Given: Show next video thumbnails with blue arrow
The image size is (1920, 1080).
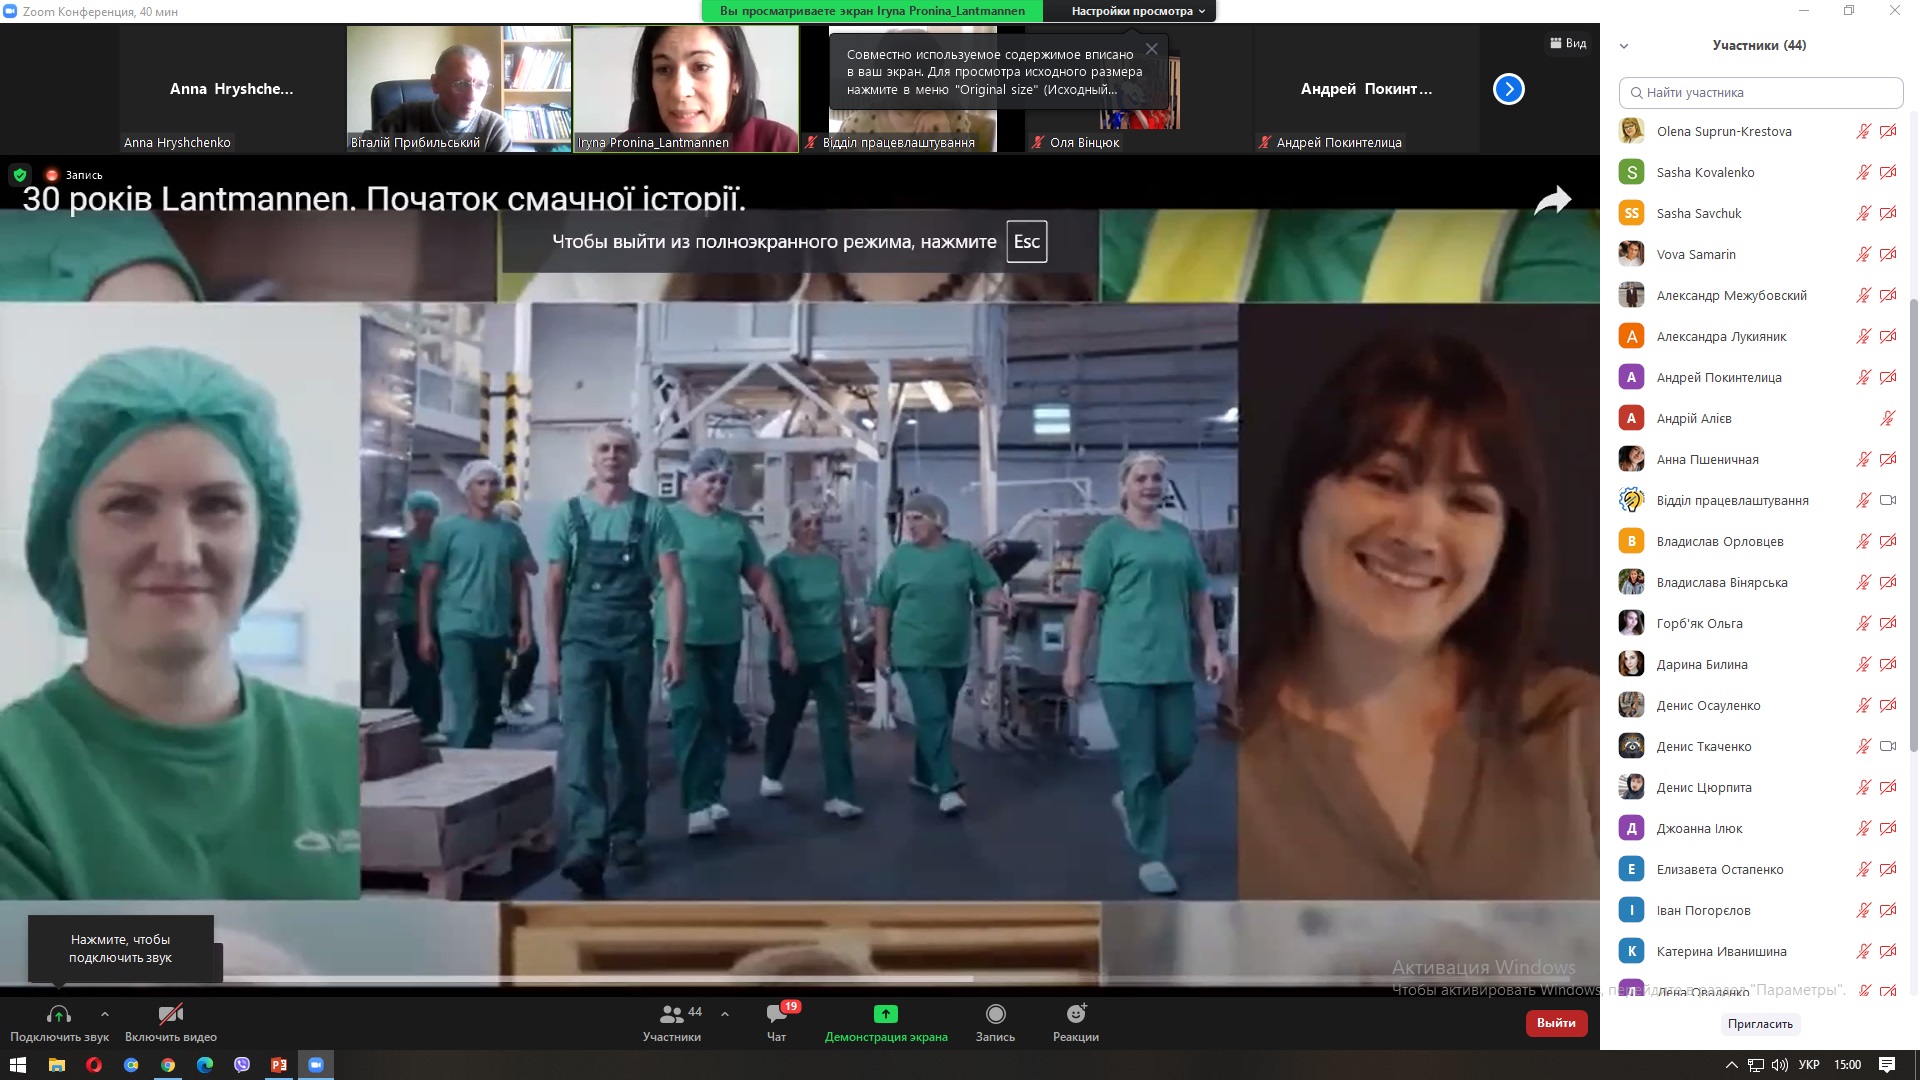Looking at the screenshot, I should [1508, 89].
